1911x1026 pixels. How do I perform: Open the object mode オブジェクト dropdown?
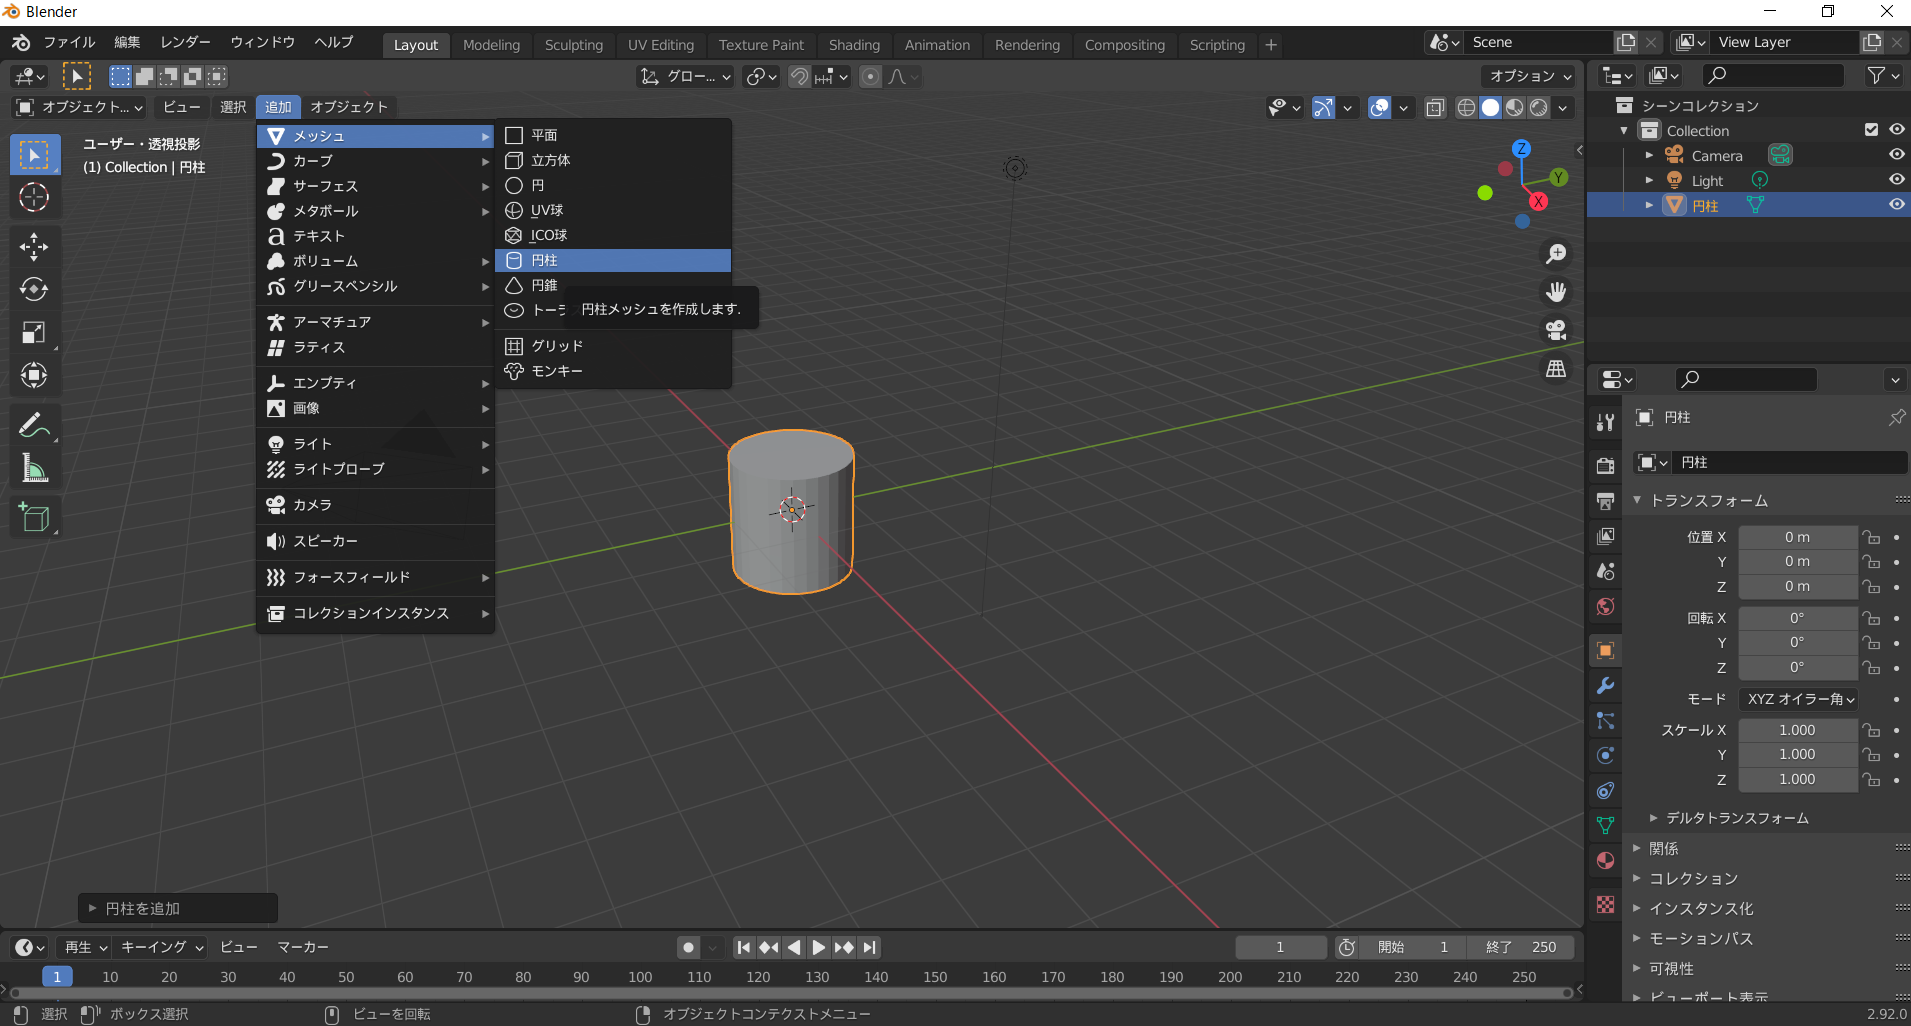click(80, 107)
